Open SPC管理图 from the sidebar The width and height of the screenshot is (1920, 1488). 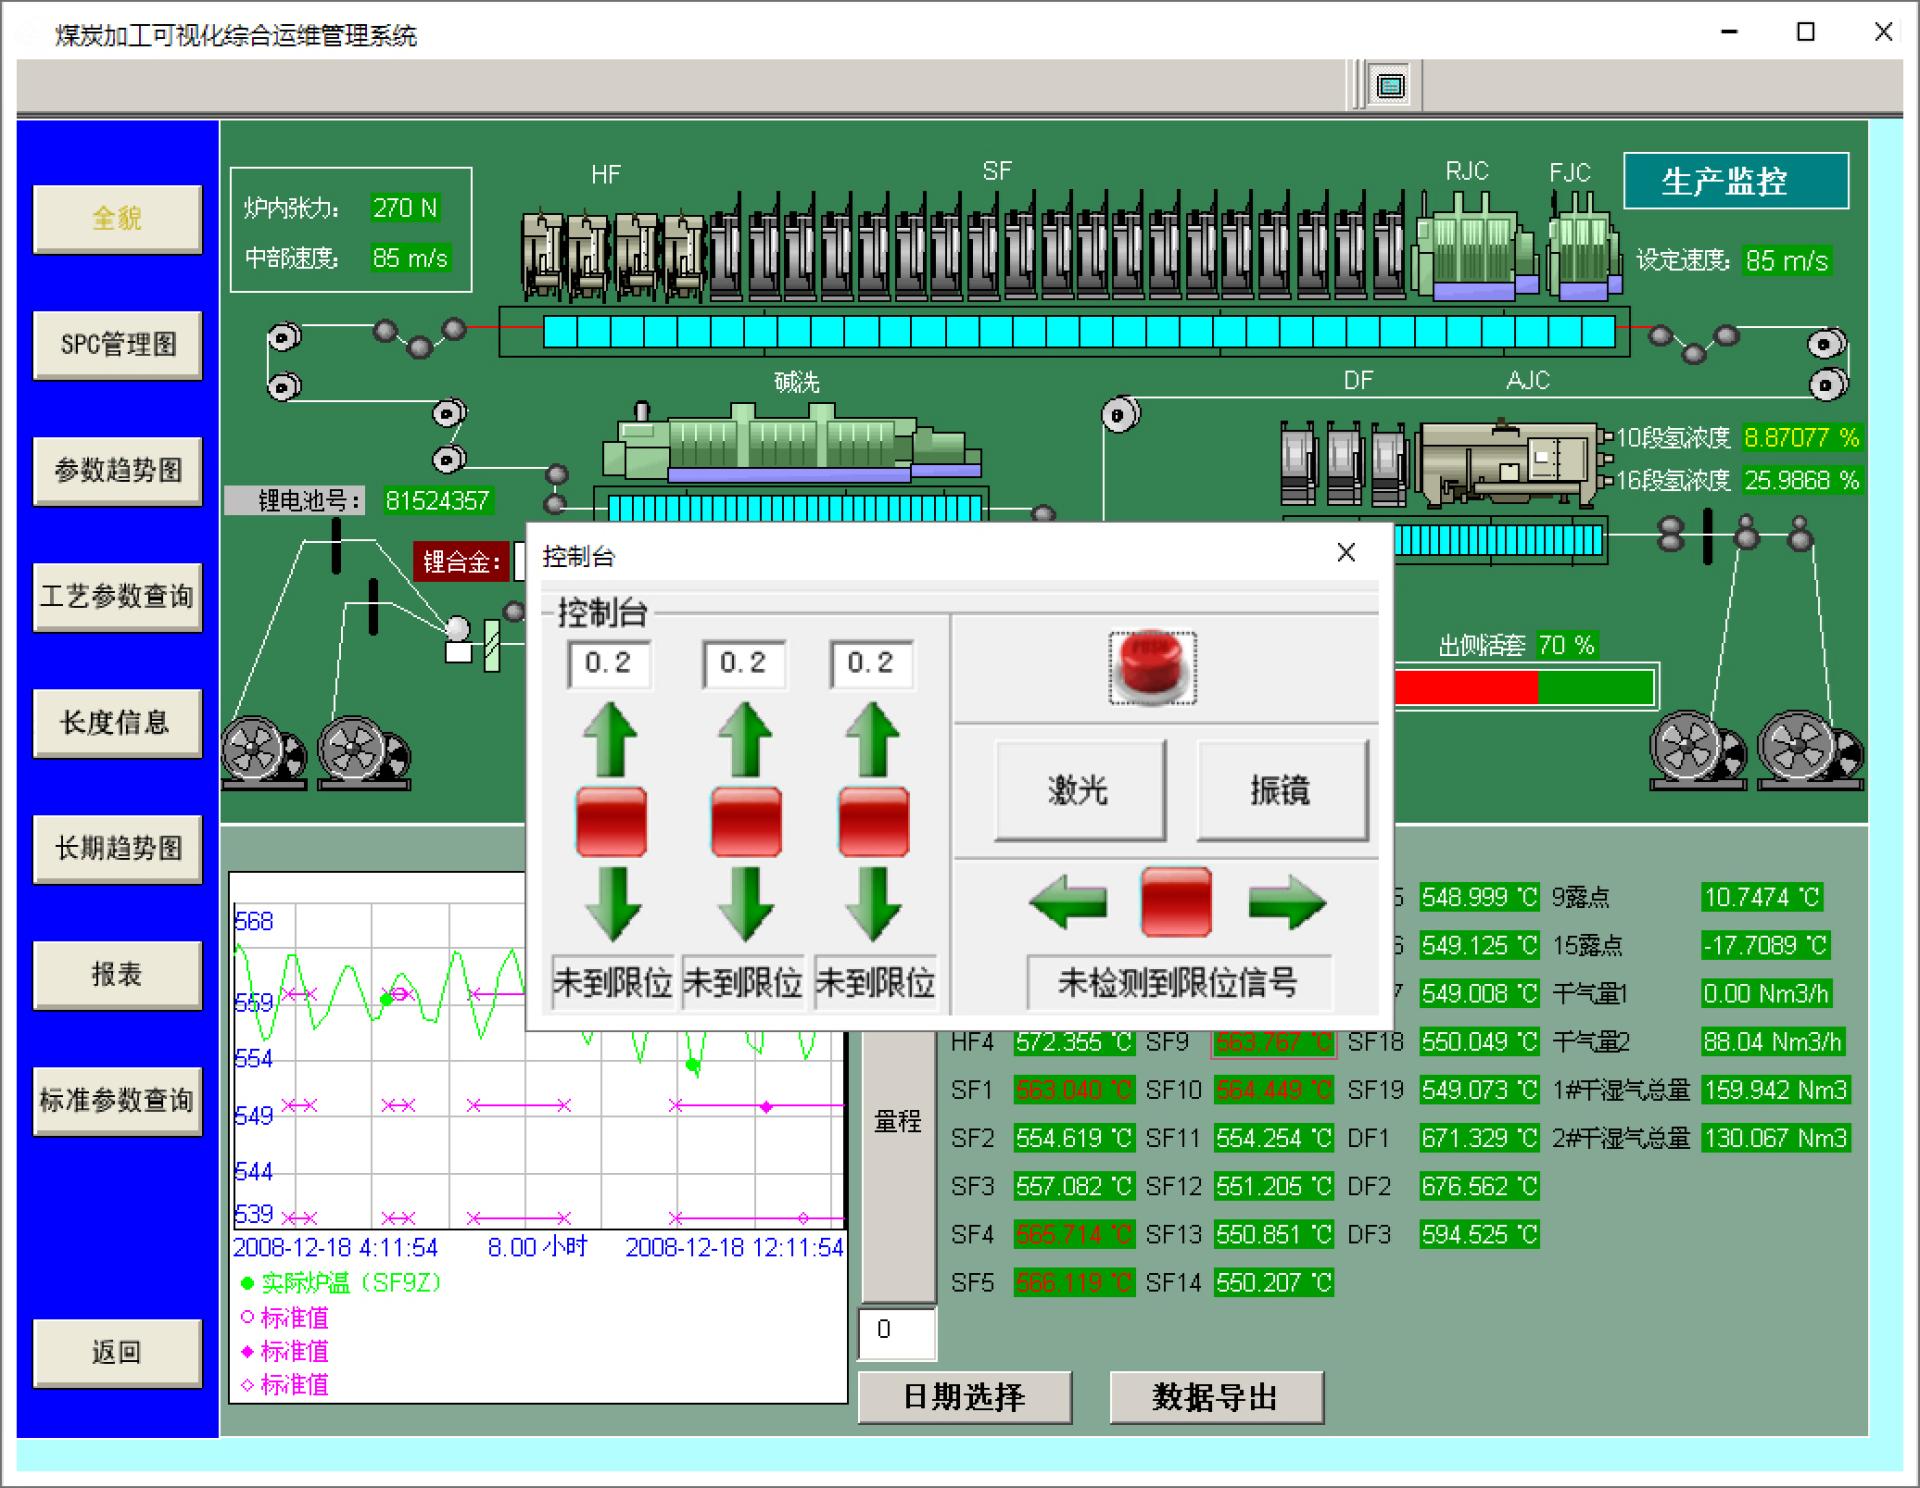117,344
